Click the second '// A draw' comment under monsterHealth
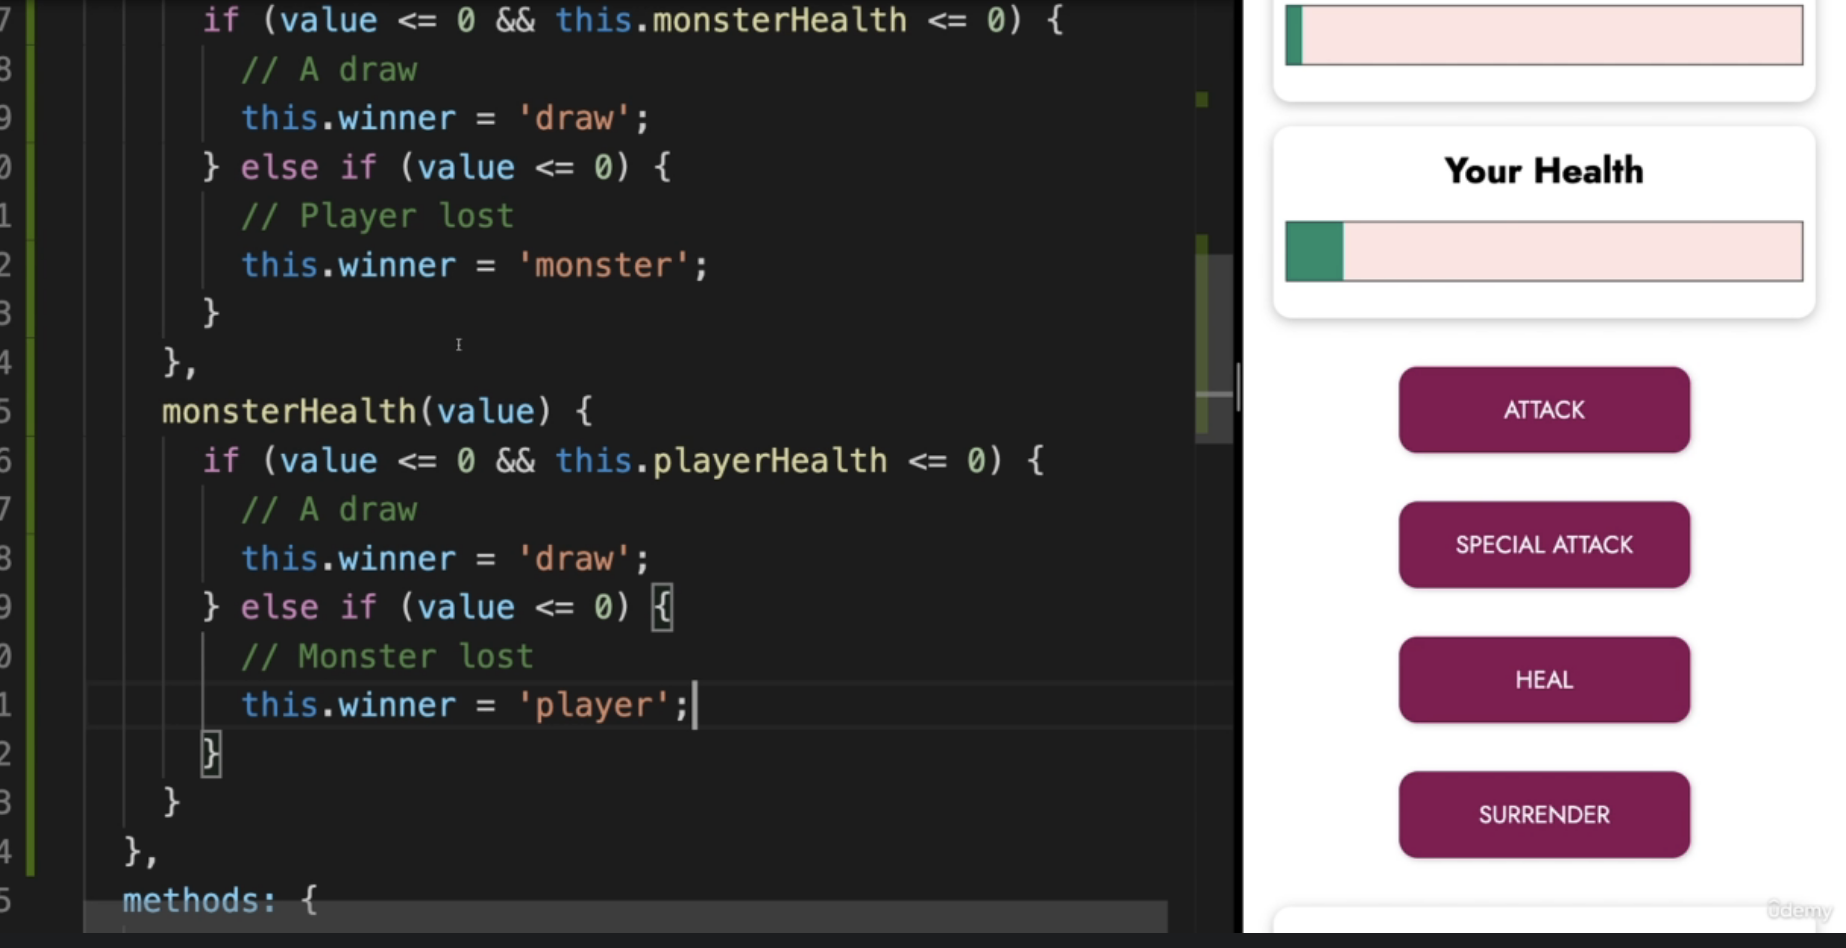 click(x=329, y=510)
